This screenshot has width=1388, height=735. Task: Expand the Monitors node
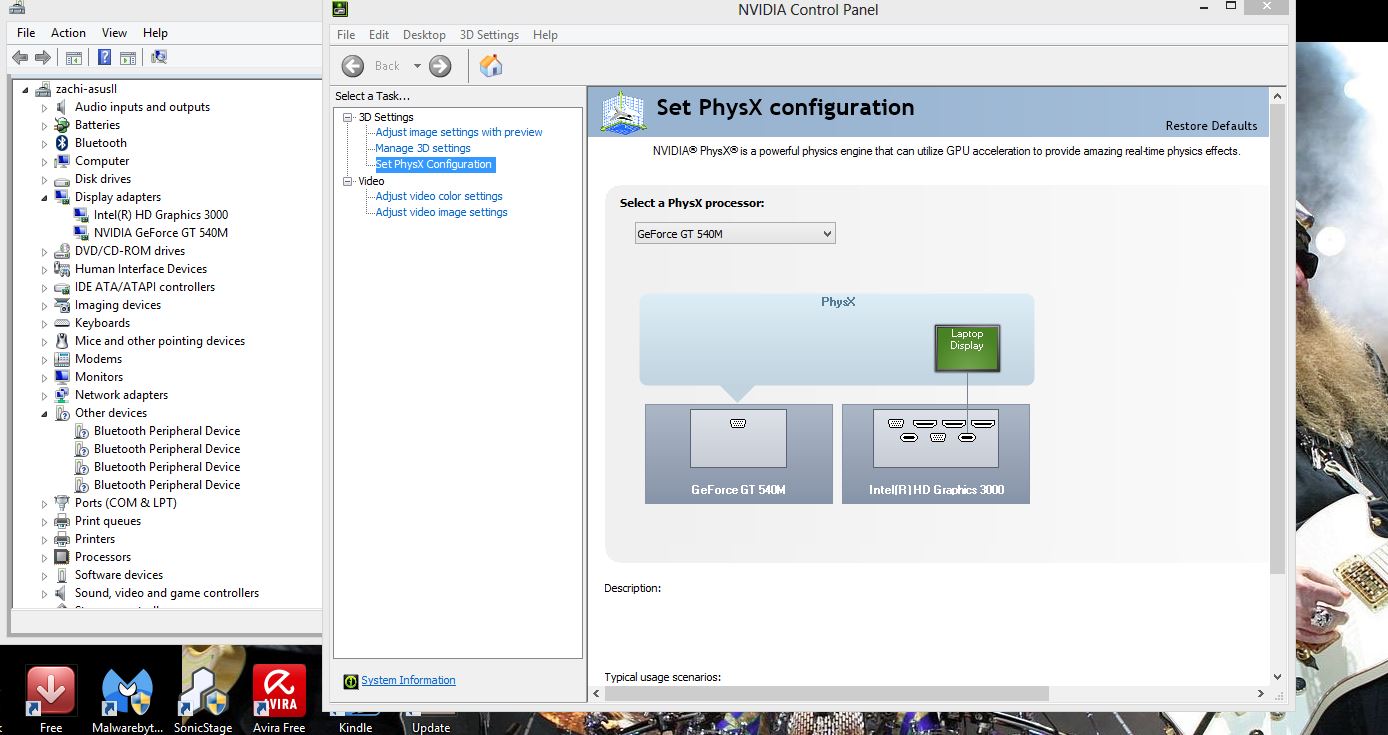(x=44, y=378)
